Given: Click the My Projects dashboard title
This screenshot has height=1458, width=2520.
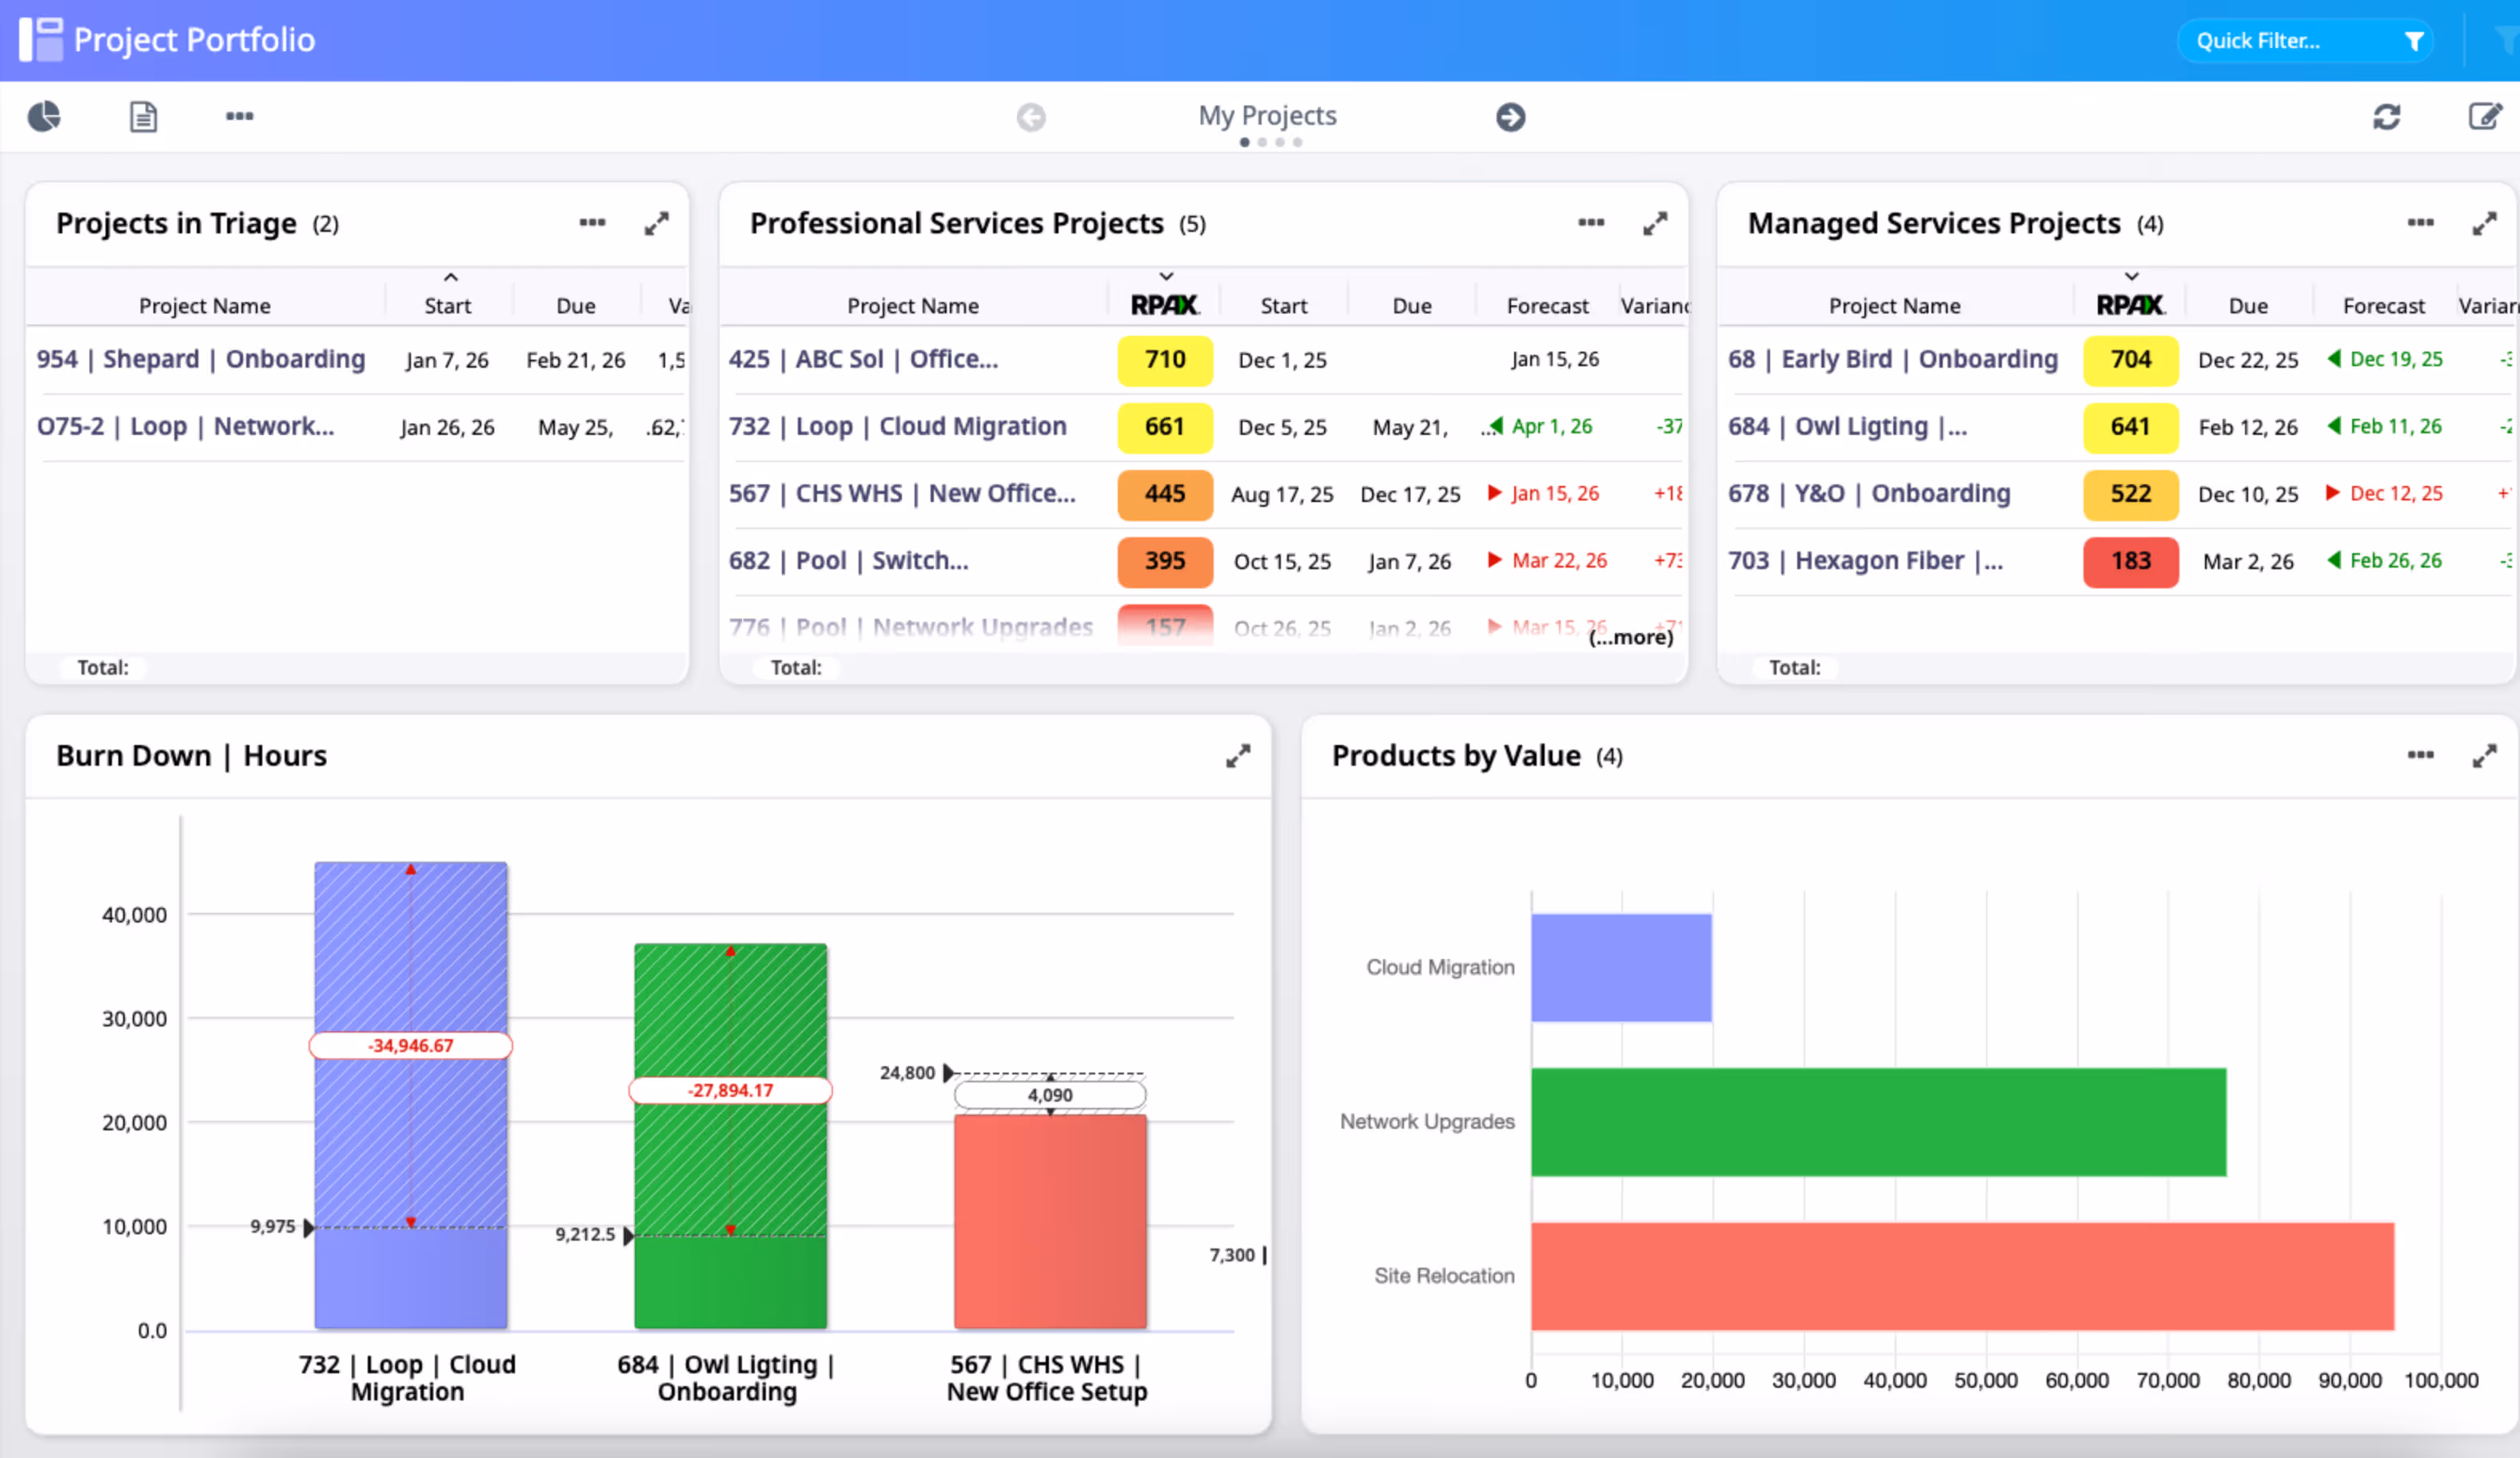Looking at the screenshot, I should click(1267, 115).
